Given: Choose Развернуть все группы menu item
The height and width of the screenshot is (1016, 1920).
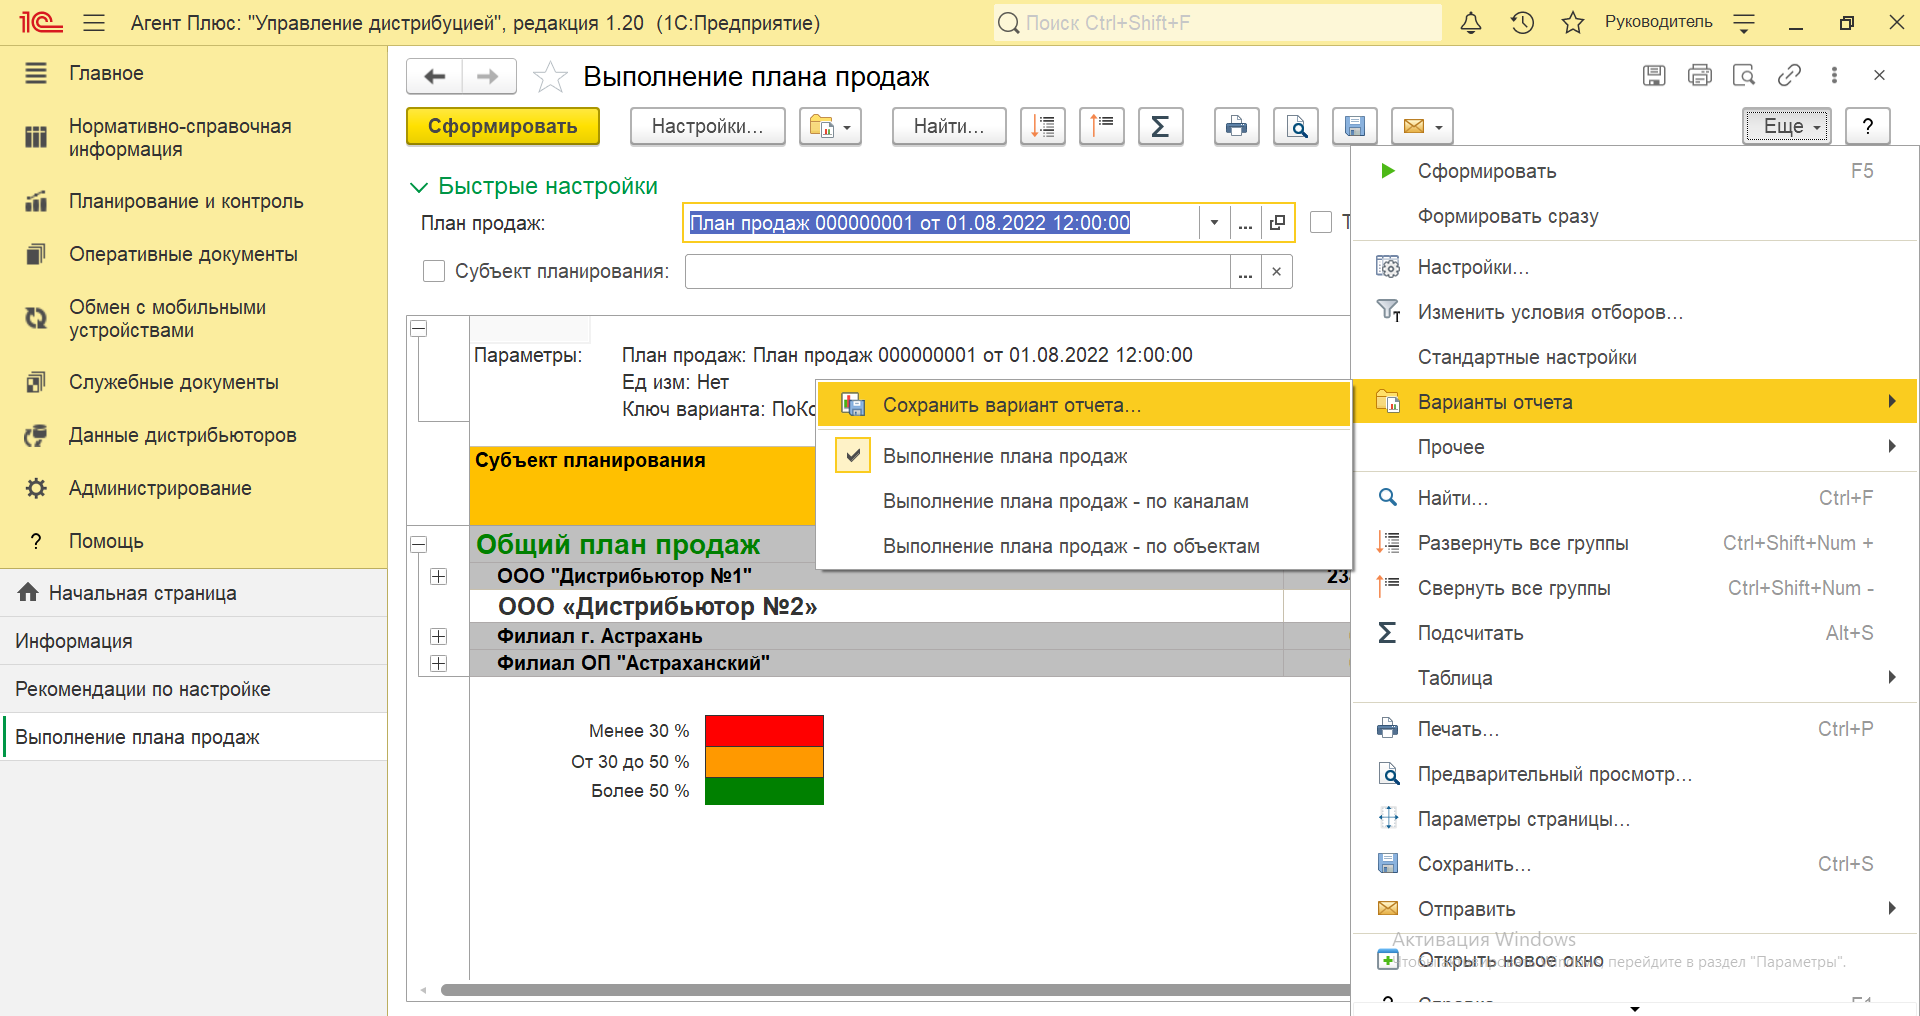Looking at the screenshot, I should pos(1635,543).
